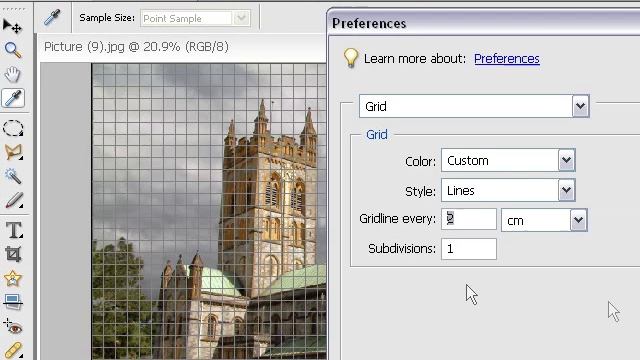Open the Preferences category dropdown showing Grid

474,106
